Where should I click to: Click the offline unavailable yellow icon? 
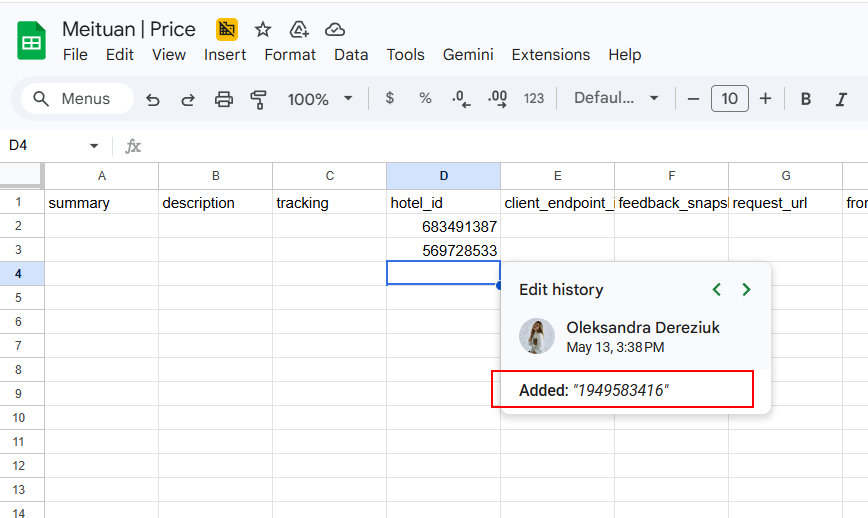click(227, 29)
